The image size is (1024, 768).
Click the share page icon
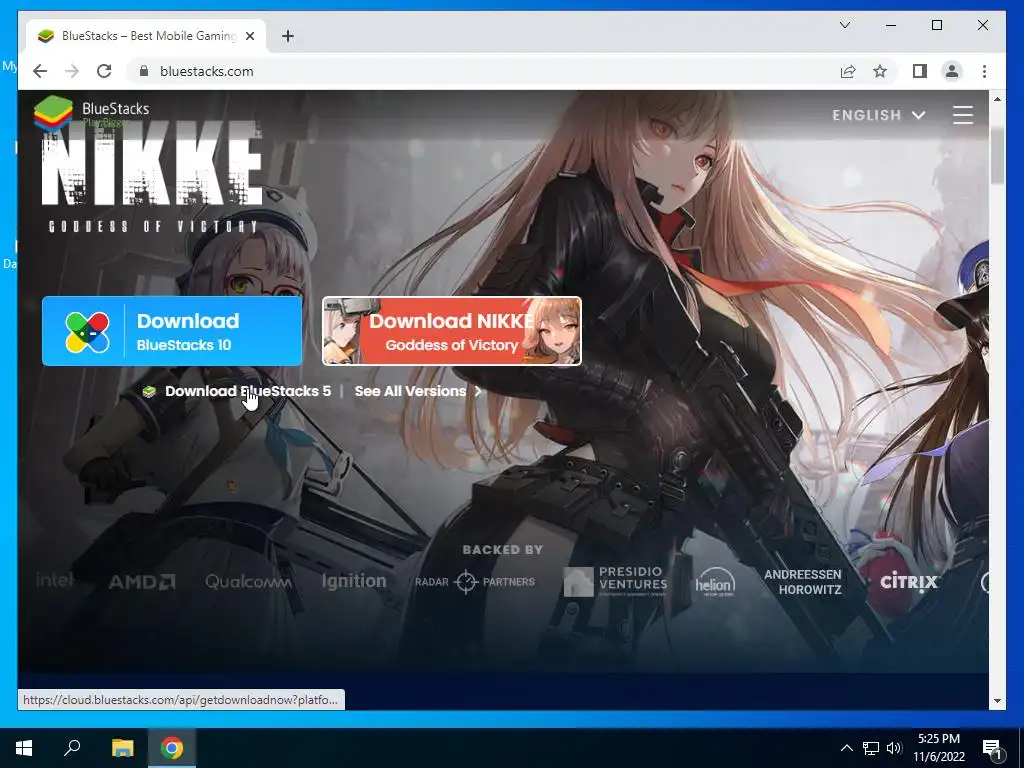(848, 71)
